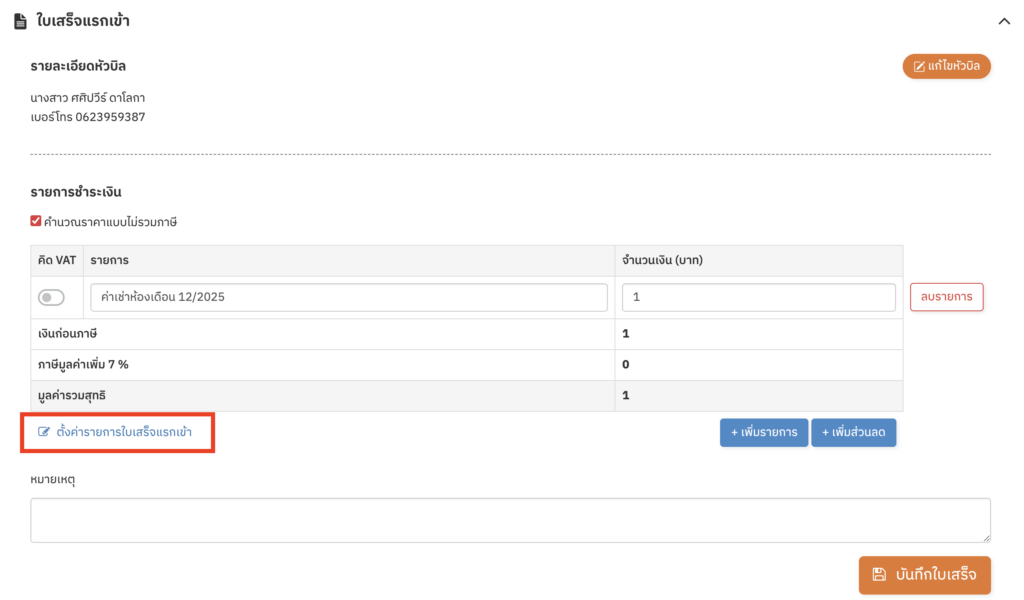Grab the resize handle of หมายเหตุ textarea
Viewport: 1024px width, 600px height.
pos(985,537)
